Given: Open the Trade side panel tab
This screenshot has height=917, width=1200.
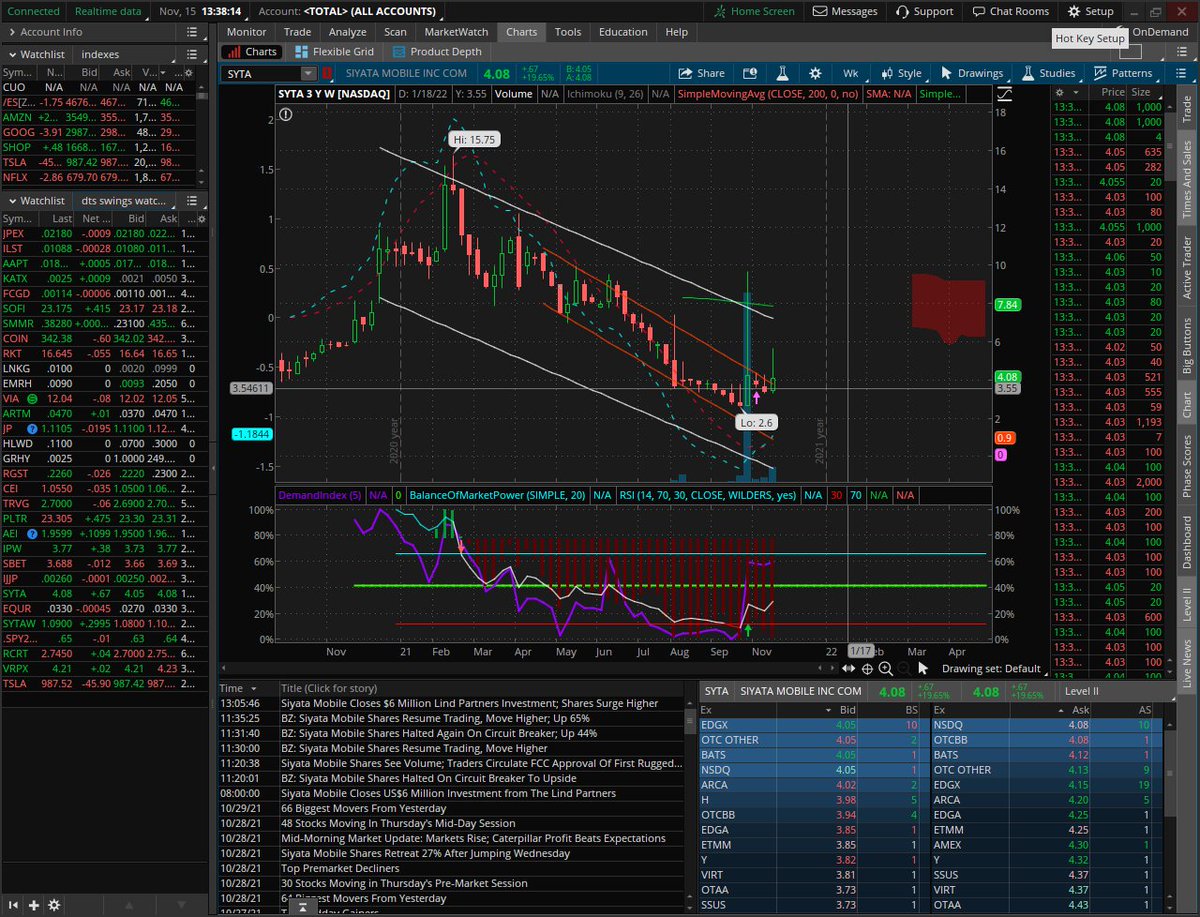Looking at the screenshot, I should pos(1187,107).
